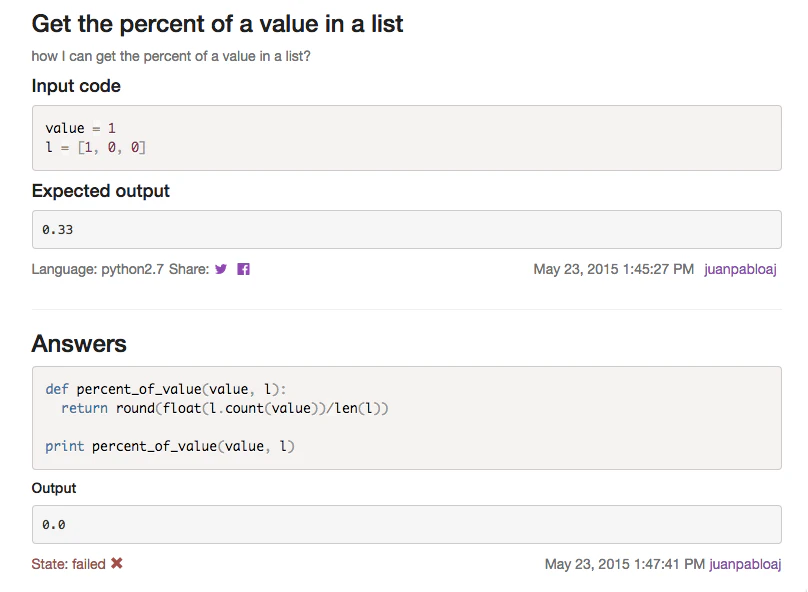Screen dimensions: 808x592
Task: Click the percent_of_value answer code block
Action: [x=406, y=418]
